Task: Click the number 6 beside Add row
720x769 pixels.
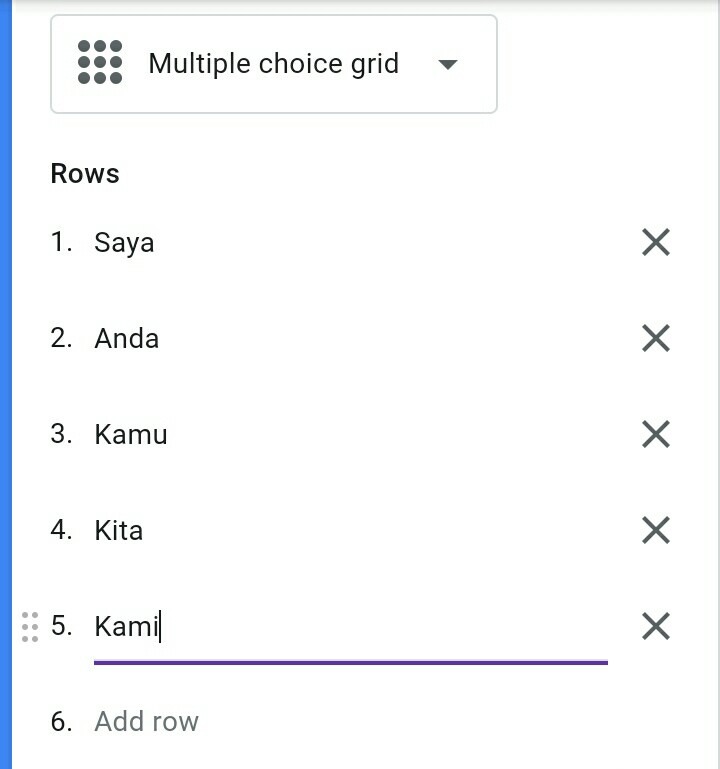Action: click(x=61, y=722)
